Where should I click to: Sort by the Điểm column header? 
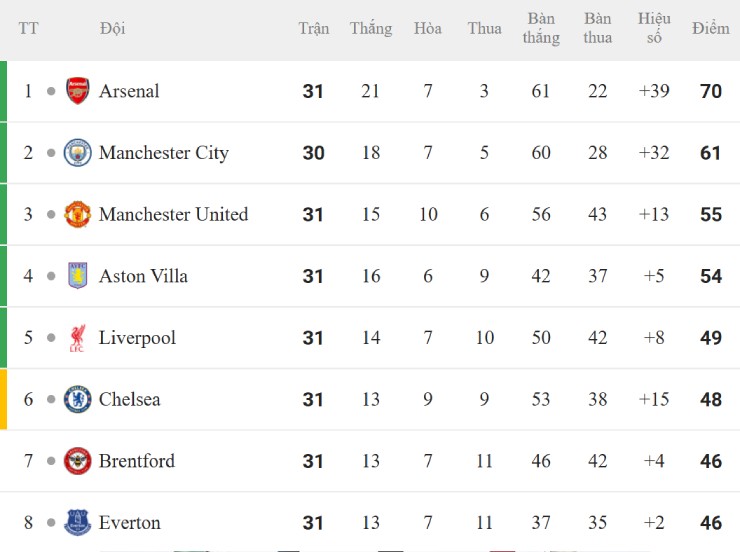[x=710, y=28]
